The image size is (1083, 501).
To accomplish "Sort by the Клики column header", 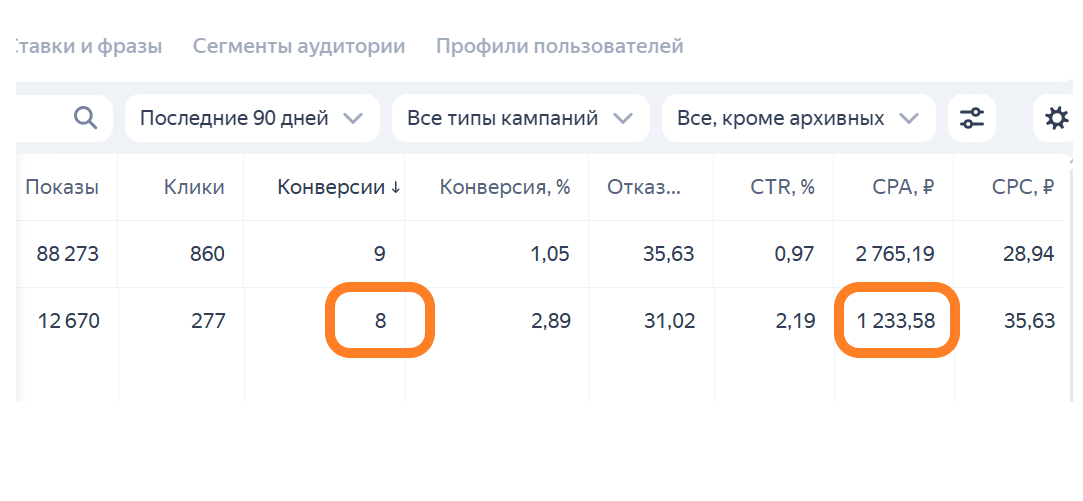I will (x=195, y=187).
